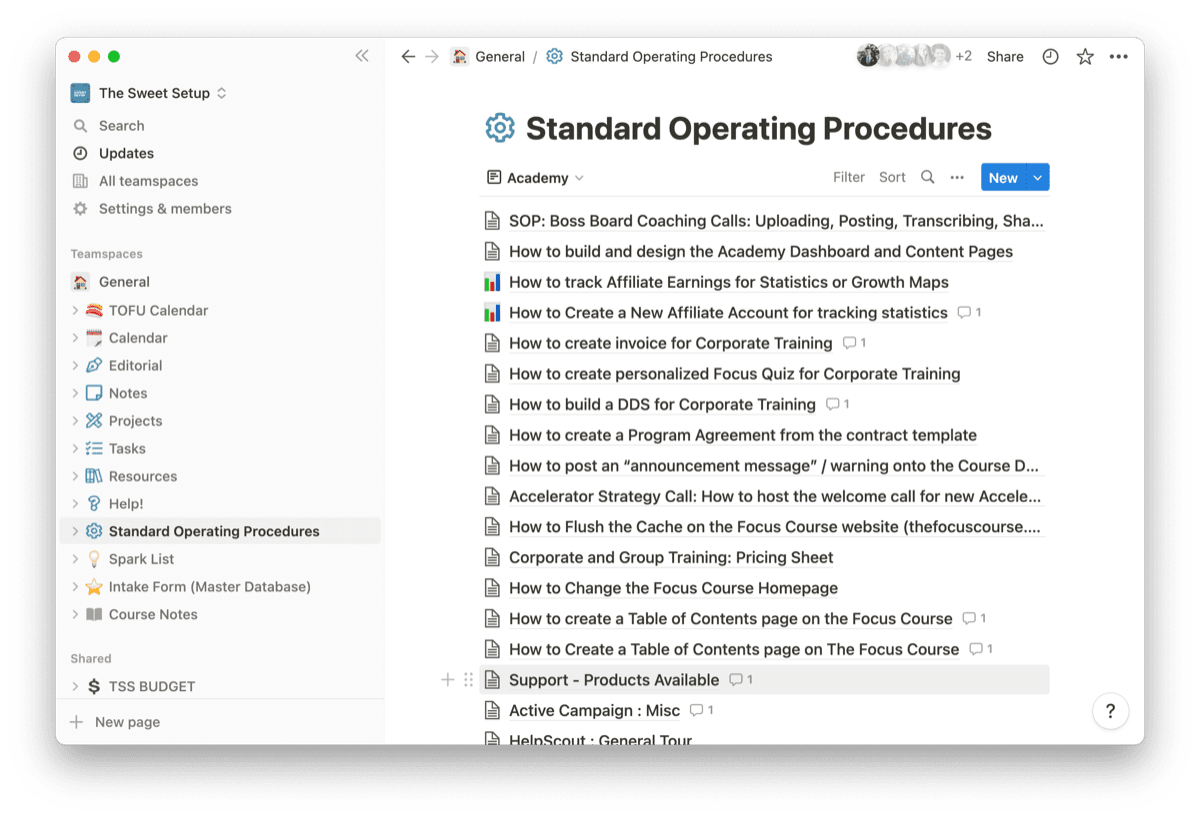Open The Sweet Setup workspace switcher
This screenshot has width=1200, height=818.
click(x=149, y=93)
